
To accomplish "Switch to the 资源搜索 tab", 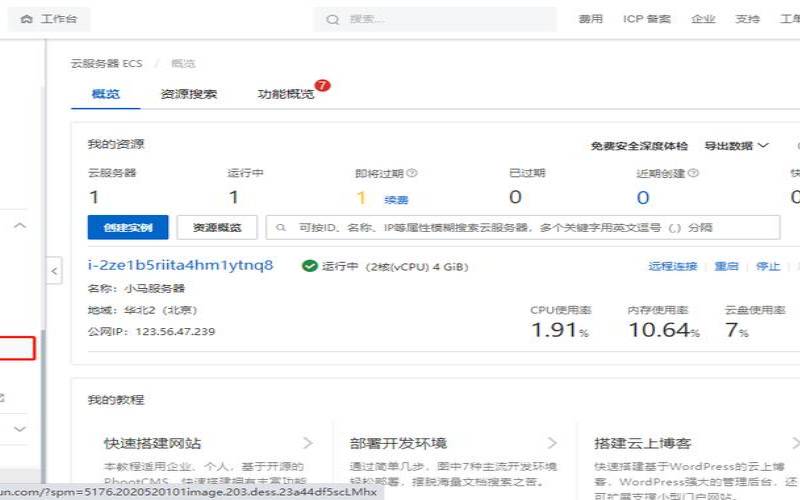I will pos(189,94).
